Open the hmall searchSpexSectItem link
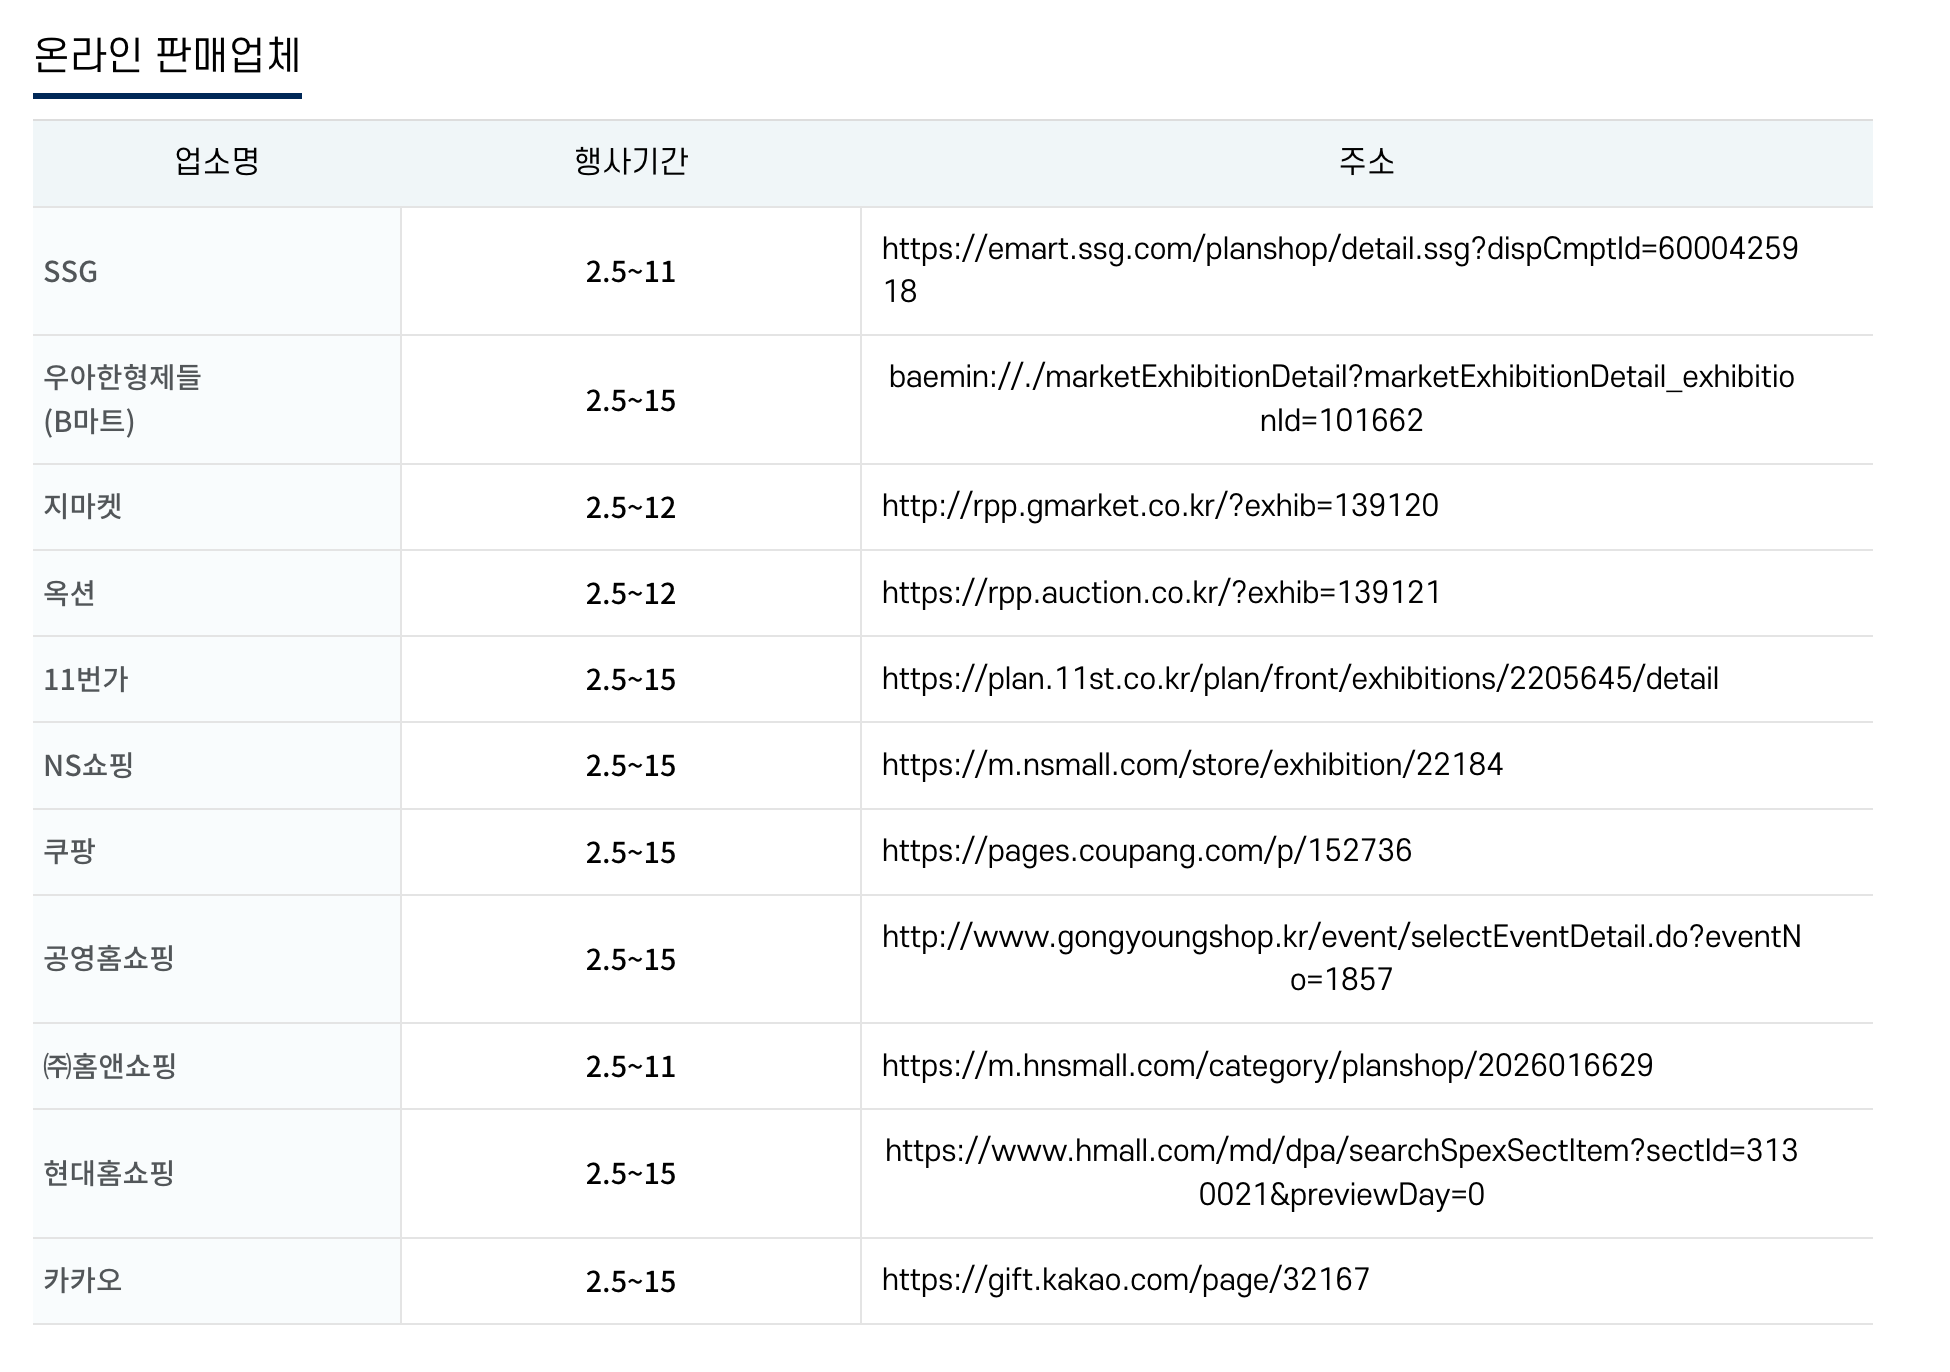Viewport: 1950px width, 1372px height. [1340, 1151]
